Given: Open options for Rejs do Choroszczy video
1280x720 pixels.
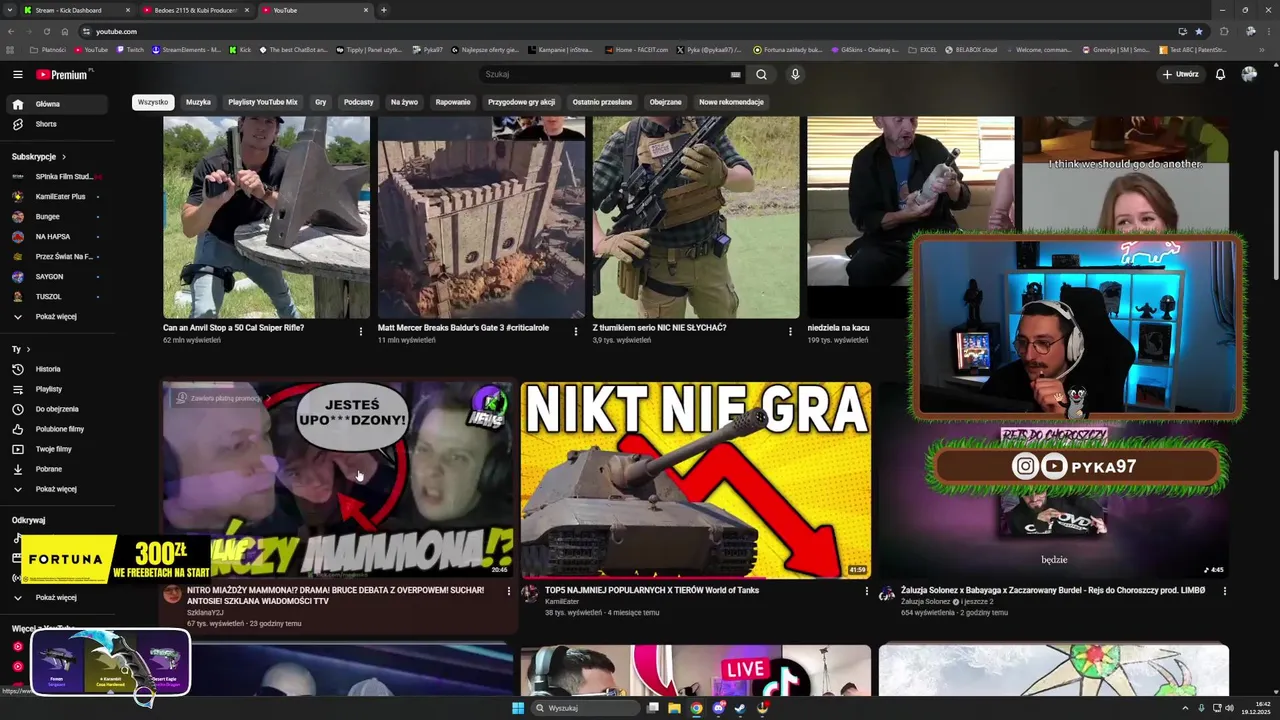Looking at the screenshot, I should coord(1224,591).
